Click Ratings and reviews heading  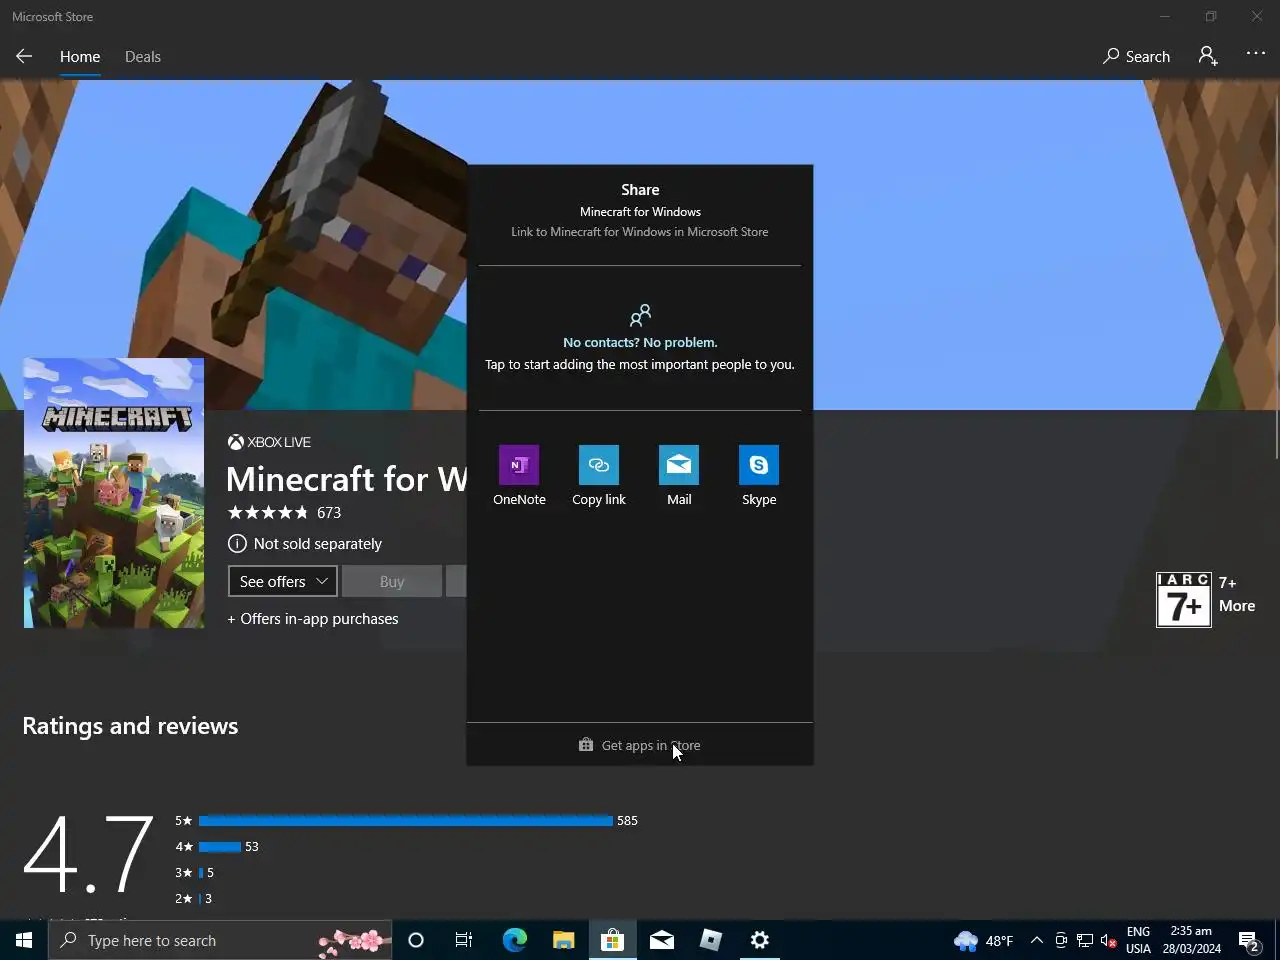pyautogui.click(x=130, y=725)
